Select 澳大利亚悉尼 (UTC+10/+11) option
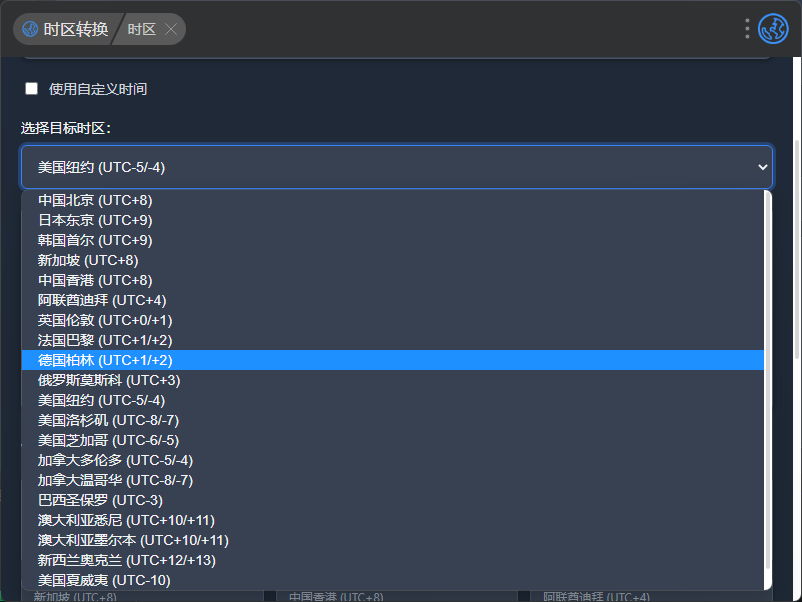The height and width of the screenshot is (602, 802). (126, 520)
